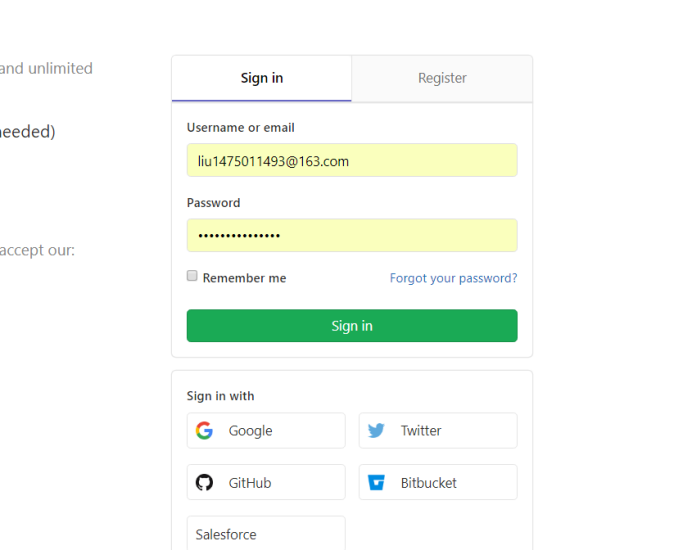This screenshot has height=551, width=693.
Task: Sign in with Bitbucket button
Action: (438, 483)
